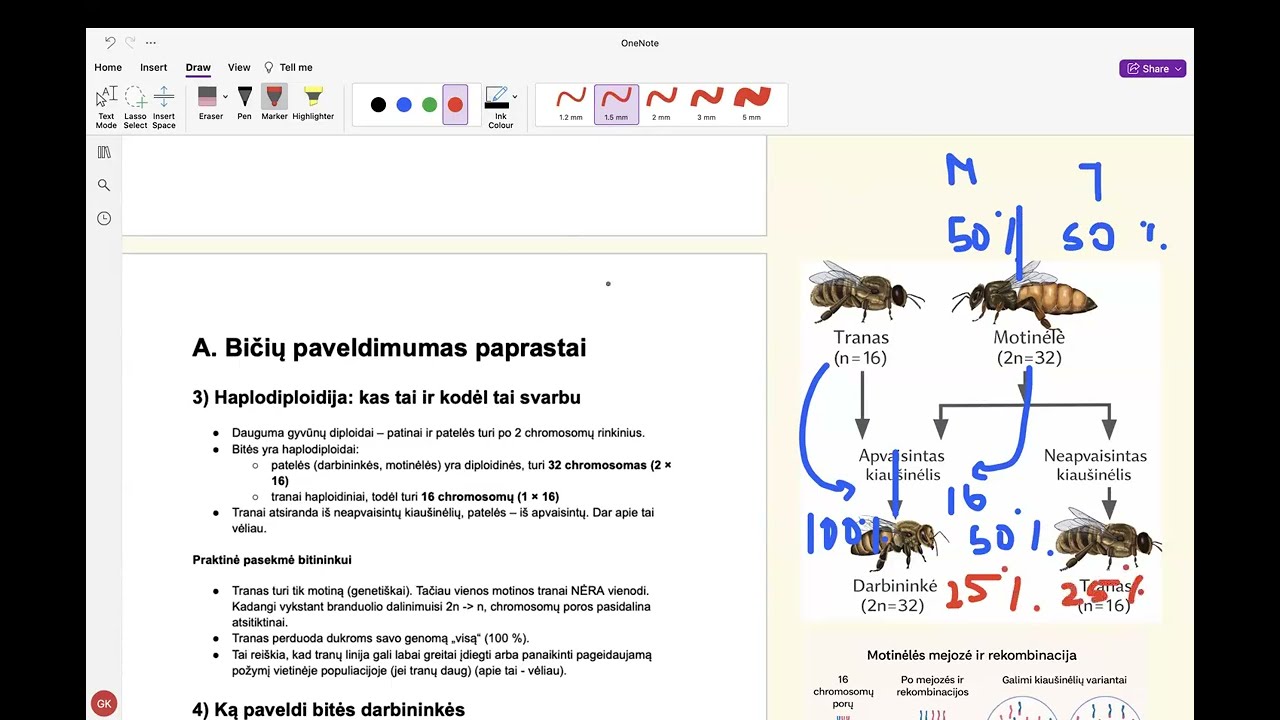Image resolution: width=1280 pixels, height=720 pixels.
Task: Redo the last action
Action: coord(130,43)
